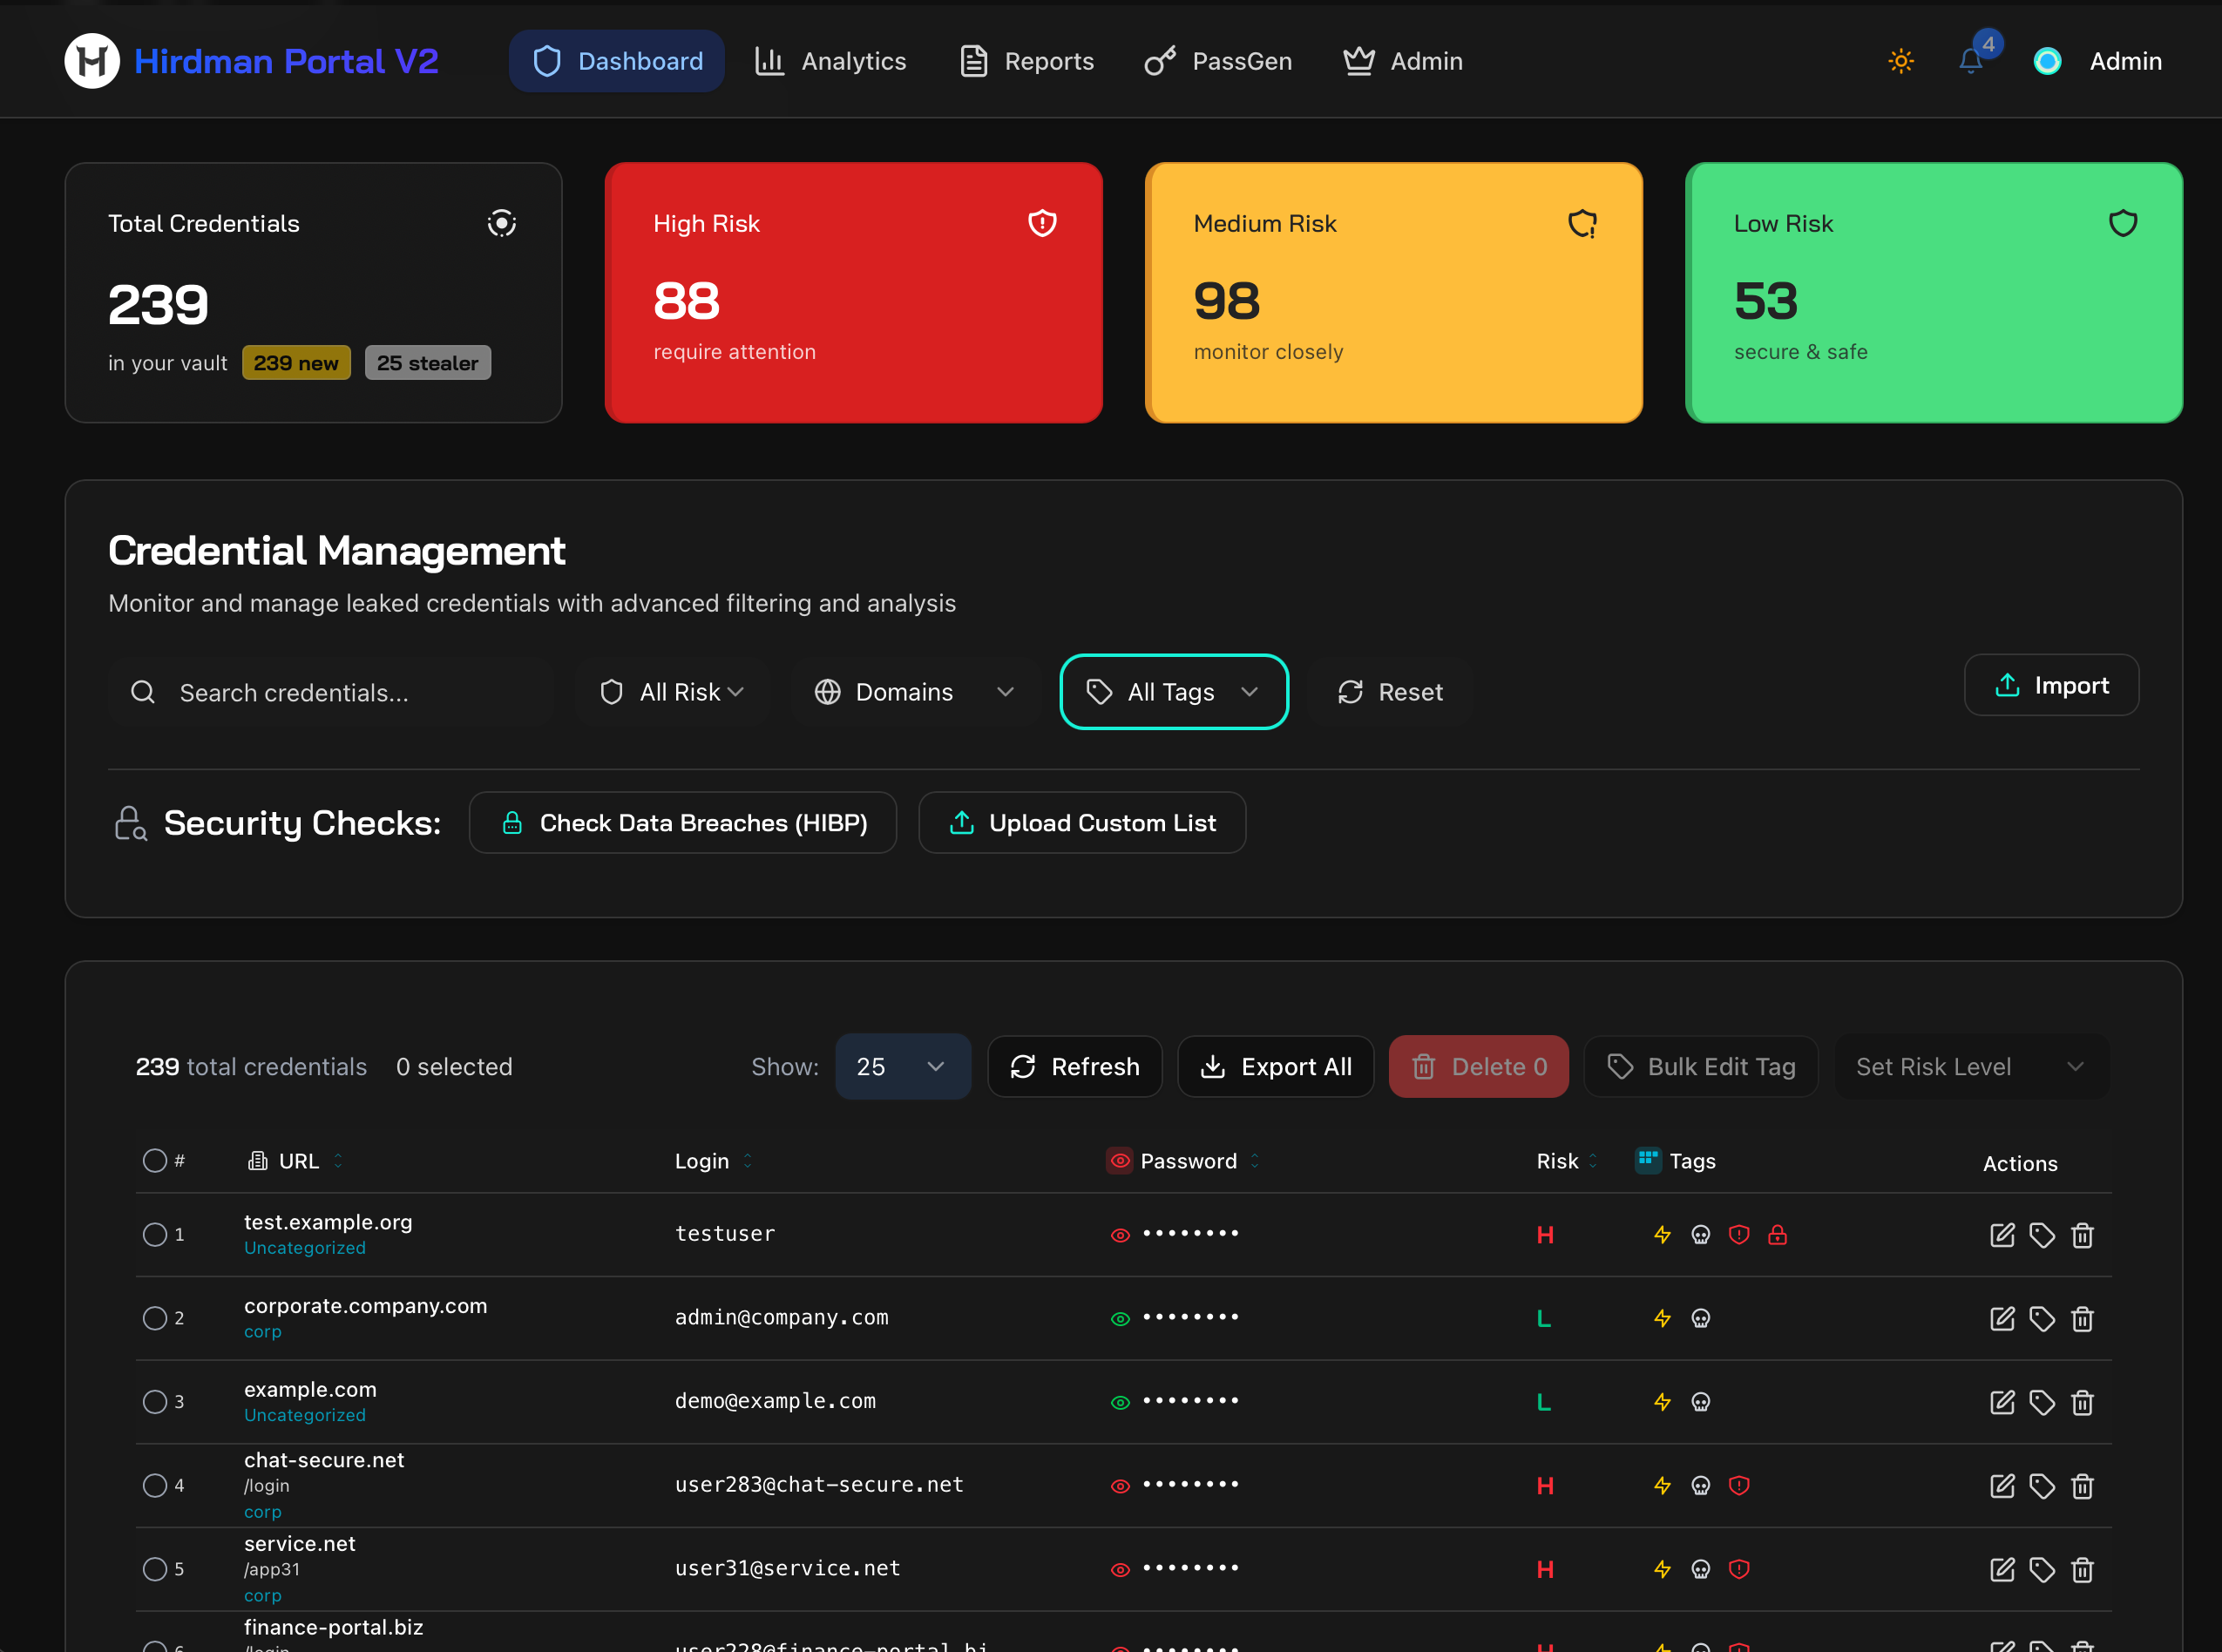Click the trash icon for example.com credential
The height and width of the screenshot is (1652, 2222).
point(2083,1402)
